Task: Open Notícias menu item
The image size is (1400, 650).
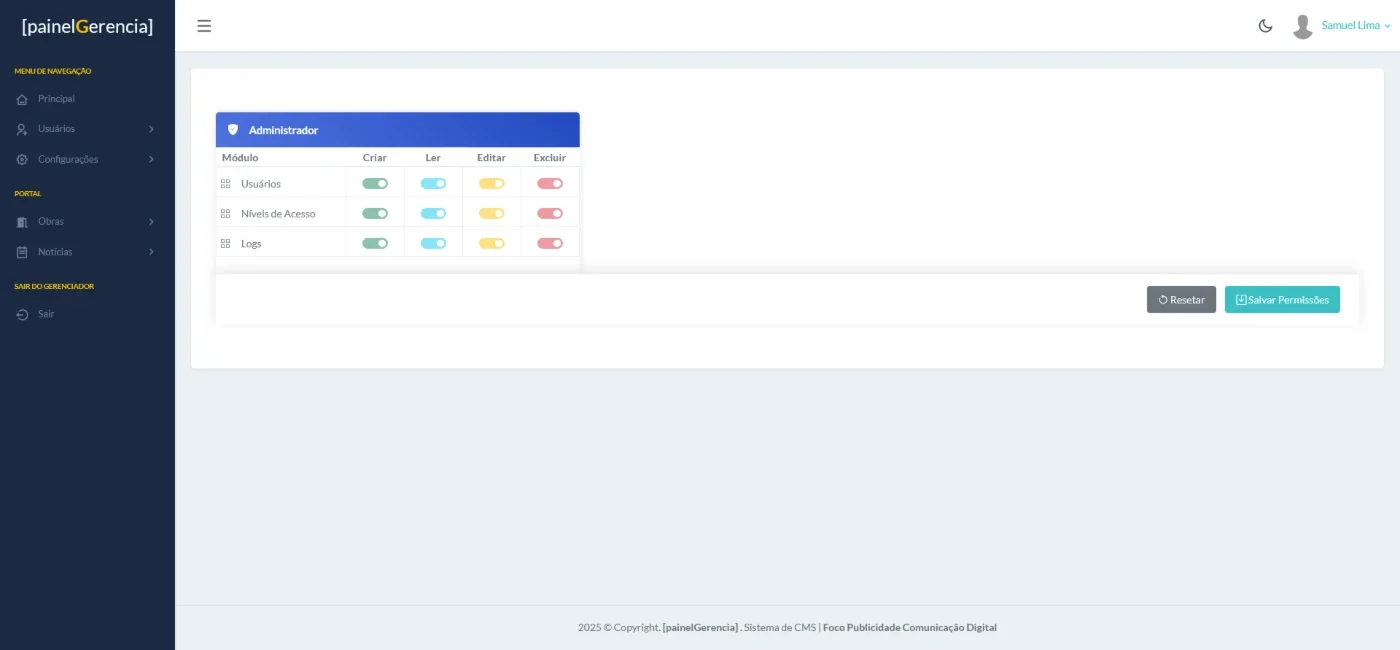Action: click(x=87, y=252)
